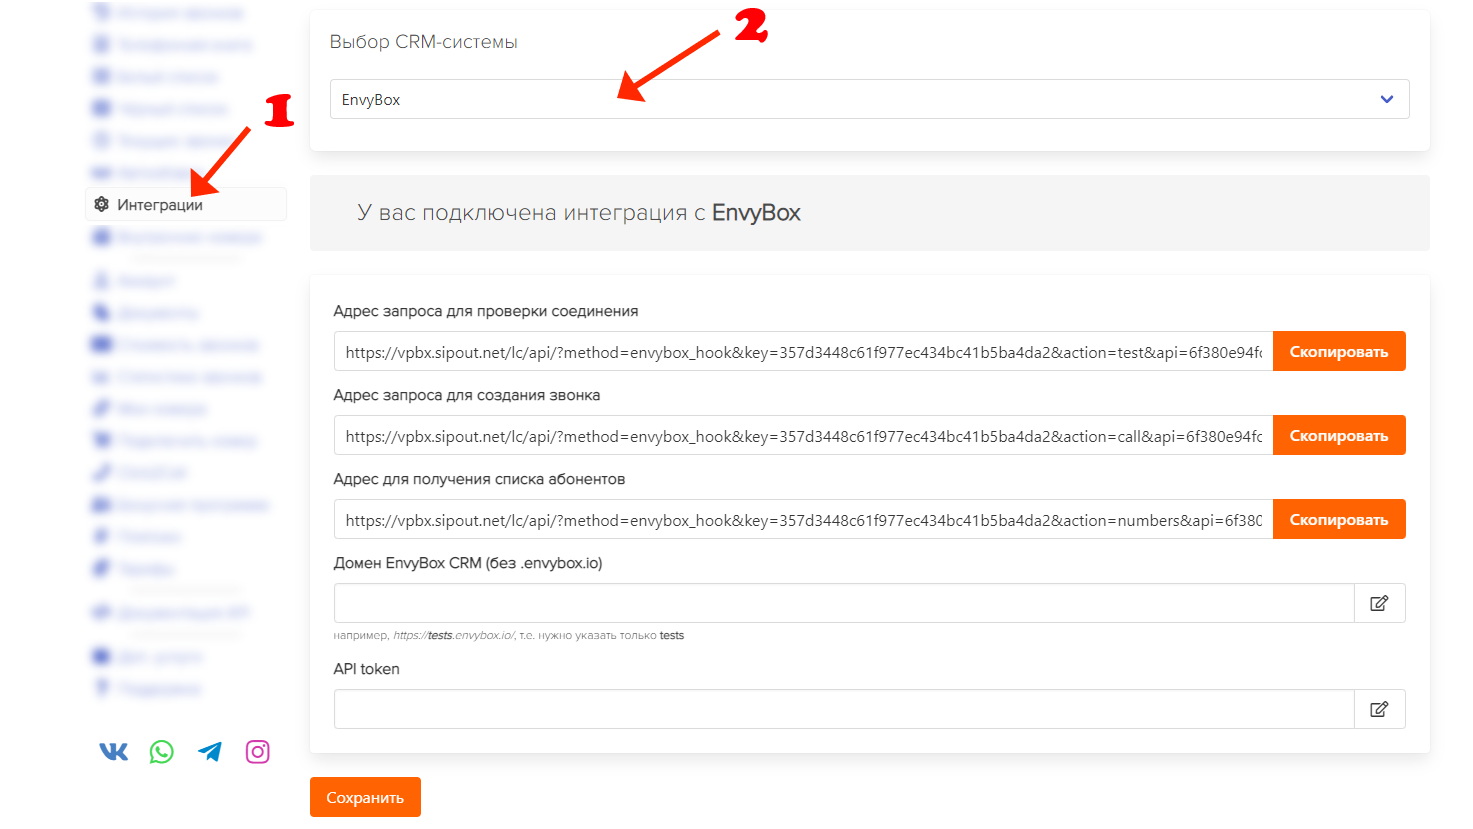
Task: Copy the subscriber list address
Action: (1338, 520)
